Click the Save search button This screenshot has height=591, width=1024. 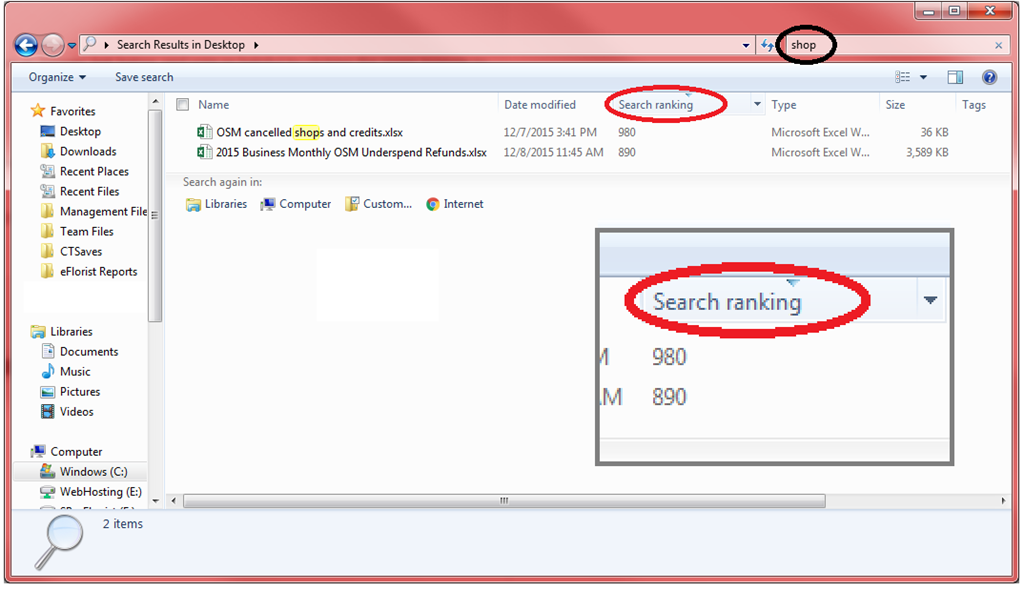pyautogui.click(x=144, y=77)
